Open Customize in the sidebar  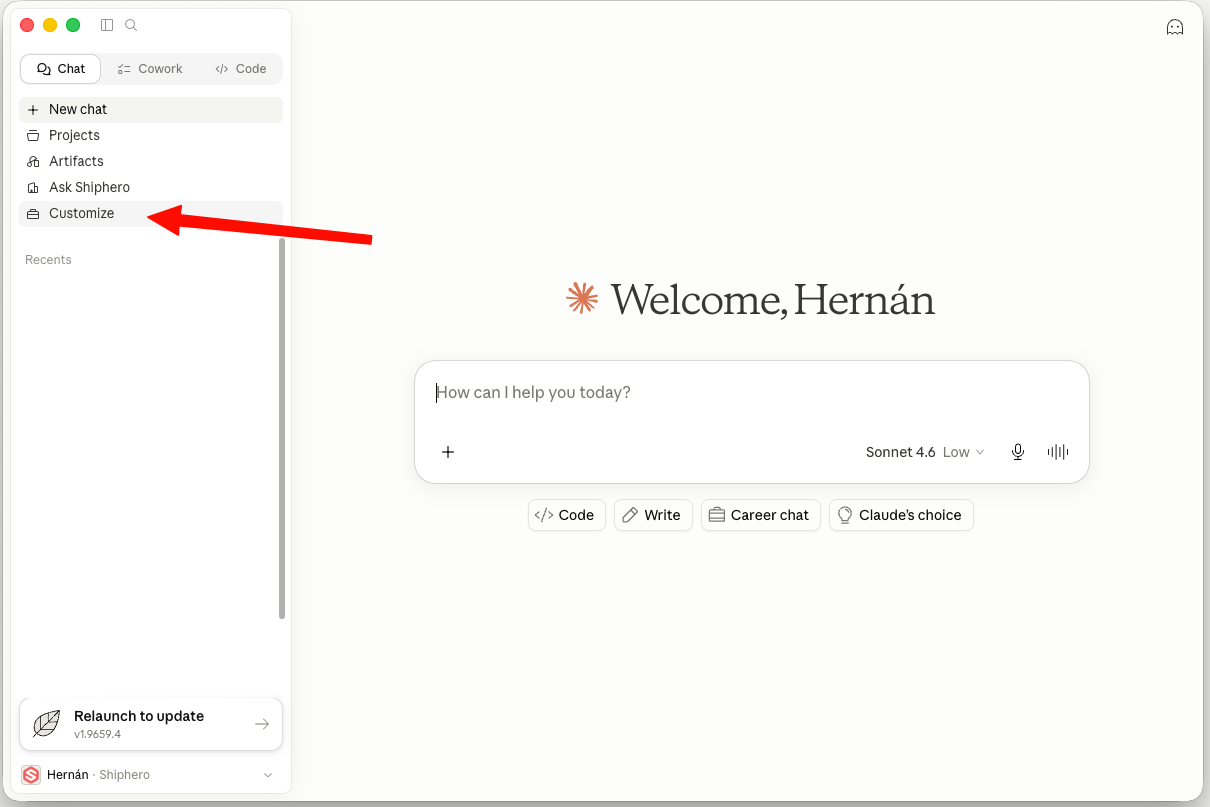pos(151,214)
